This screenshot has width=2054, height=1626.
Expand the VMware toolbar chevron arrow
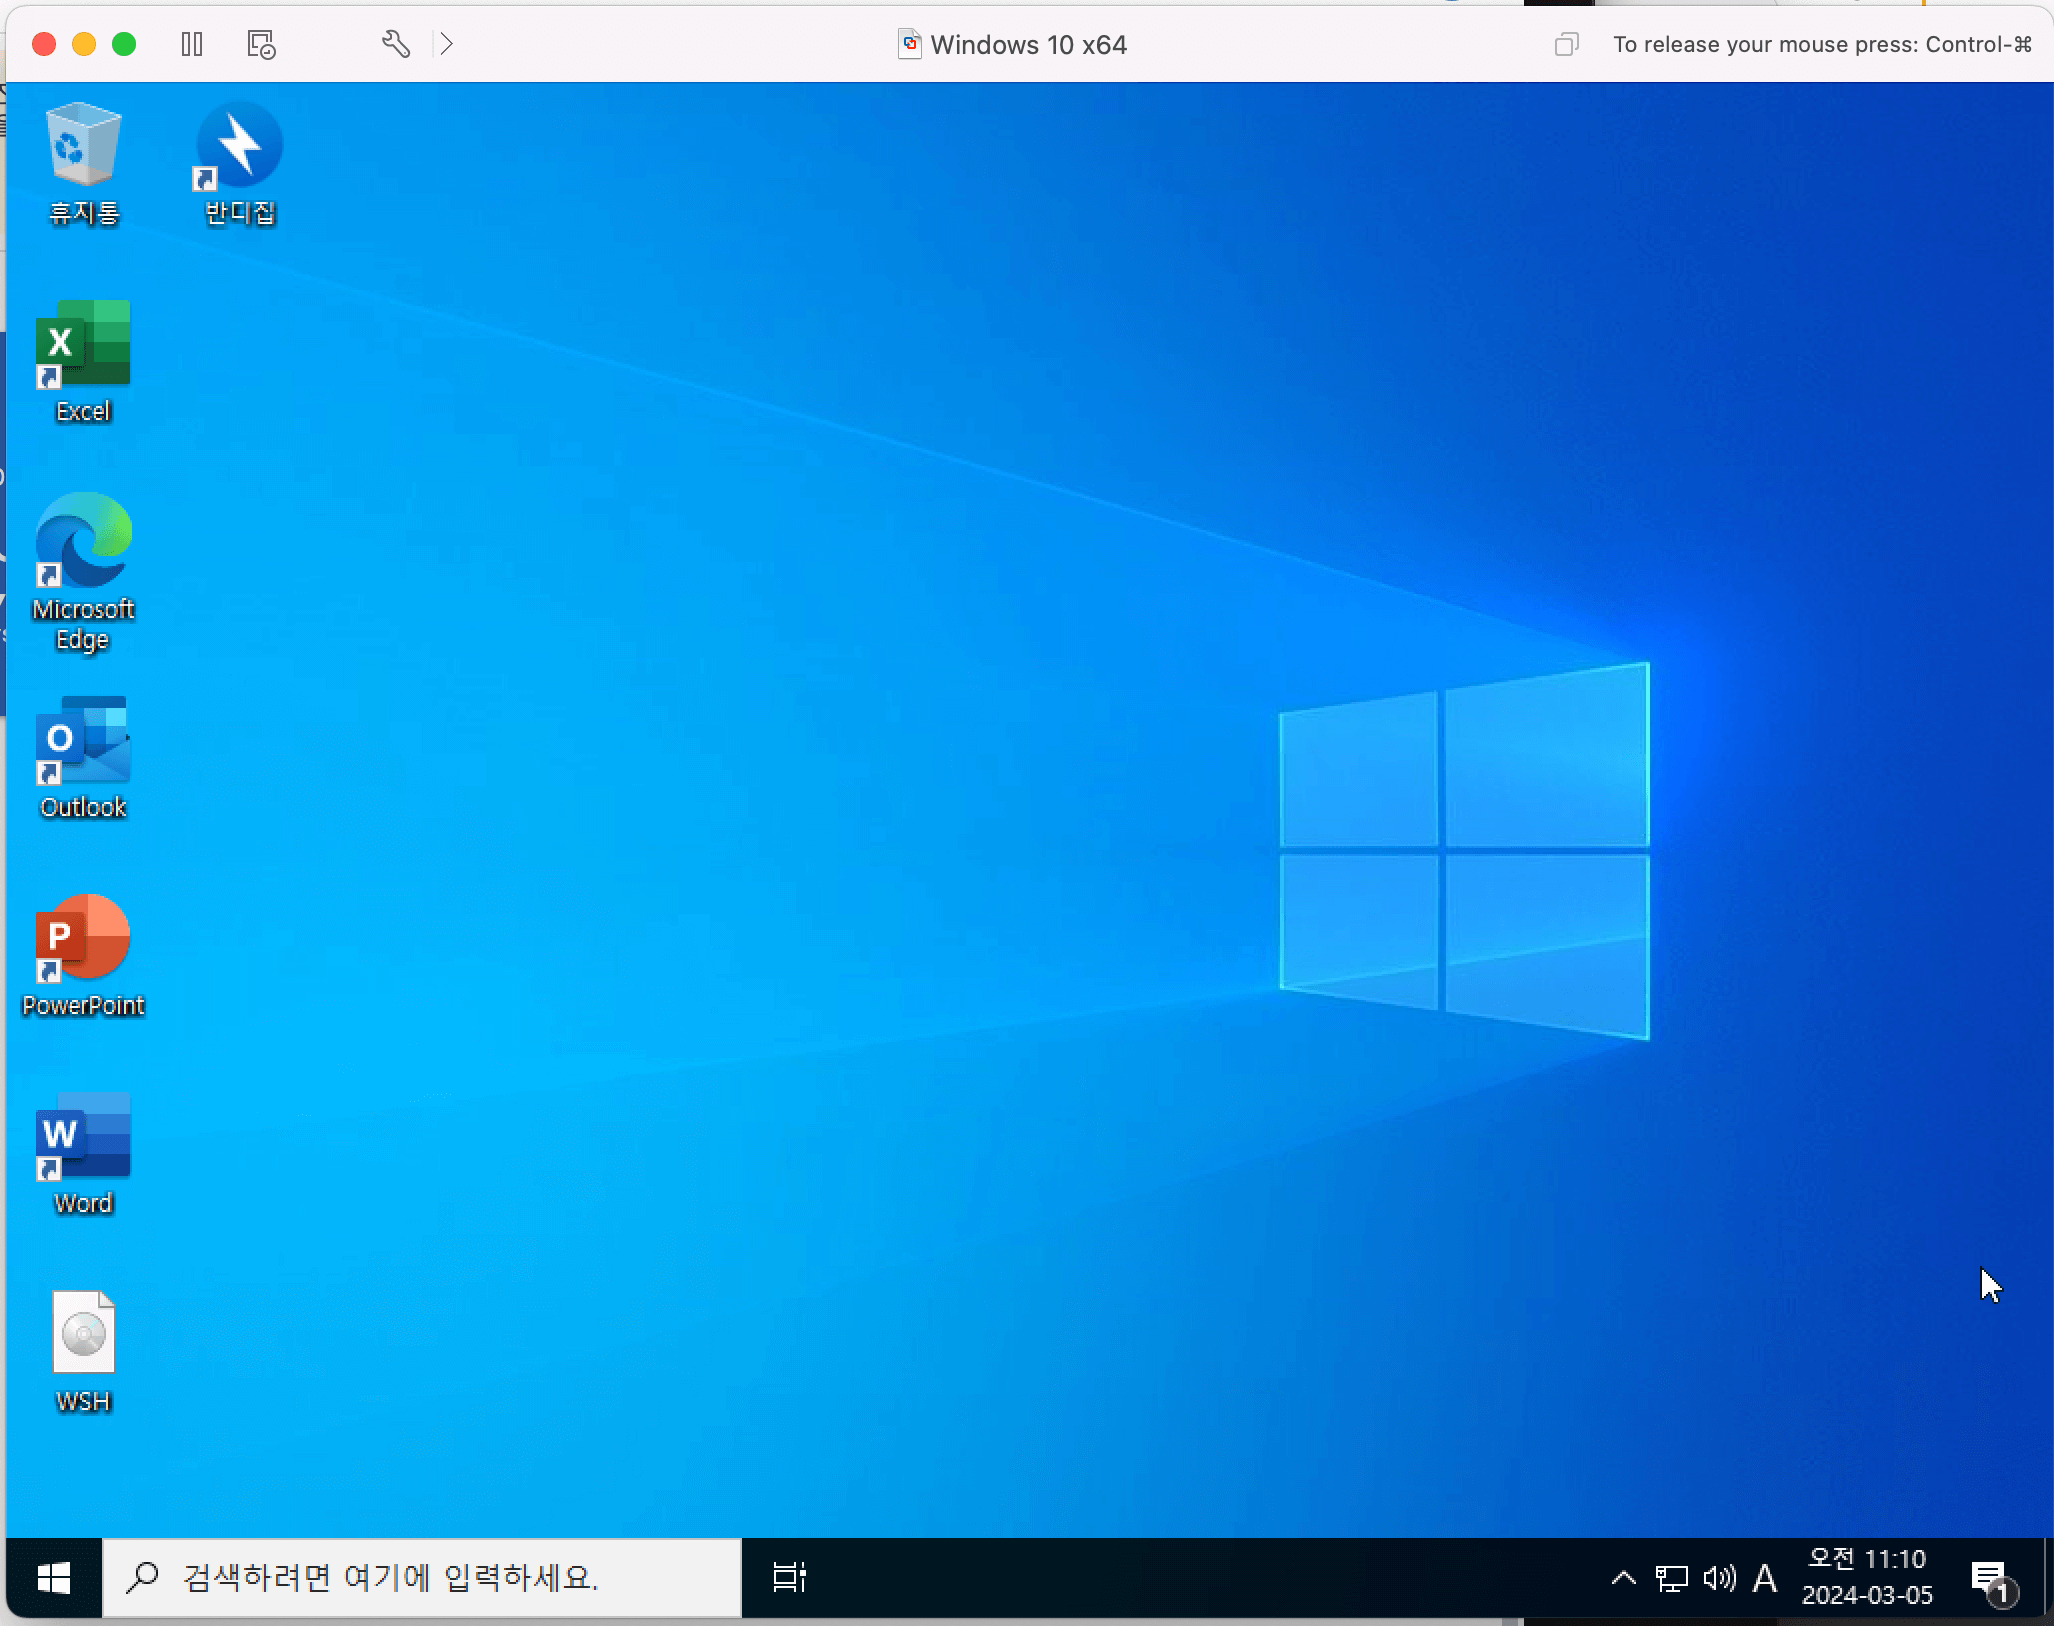[x=446, y=44]
